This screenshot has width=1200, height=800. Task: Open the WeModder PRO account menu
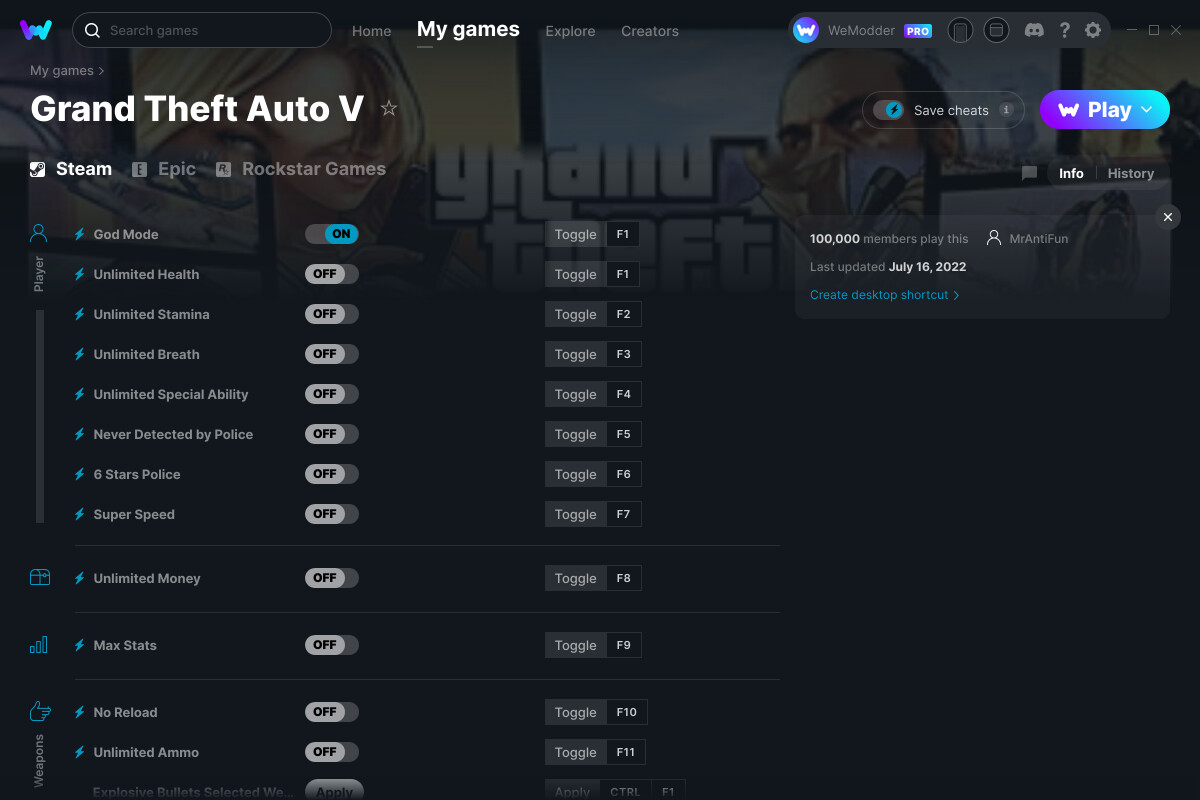[x=863, y=30]
